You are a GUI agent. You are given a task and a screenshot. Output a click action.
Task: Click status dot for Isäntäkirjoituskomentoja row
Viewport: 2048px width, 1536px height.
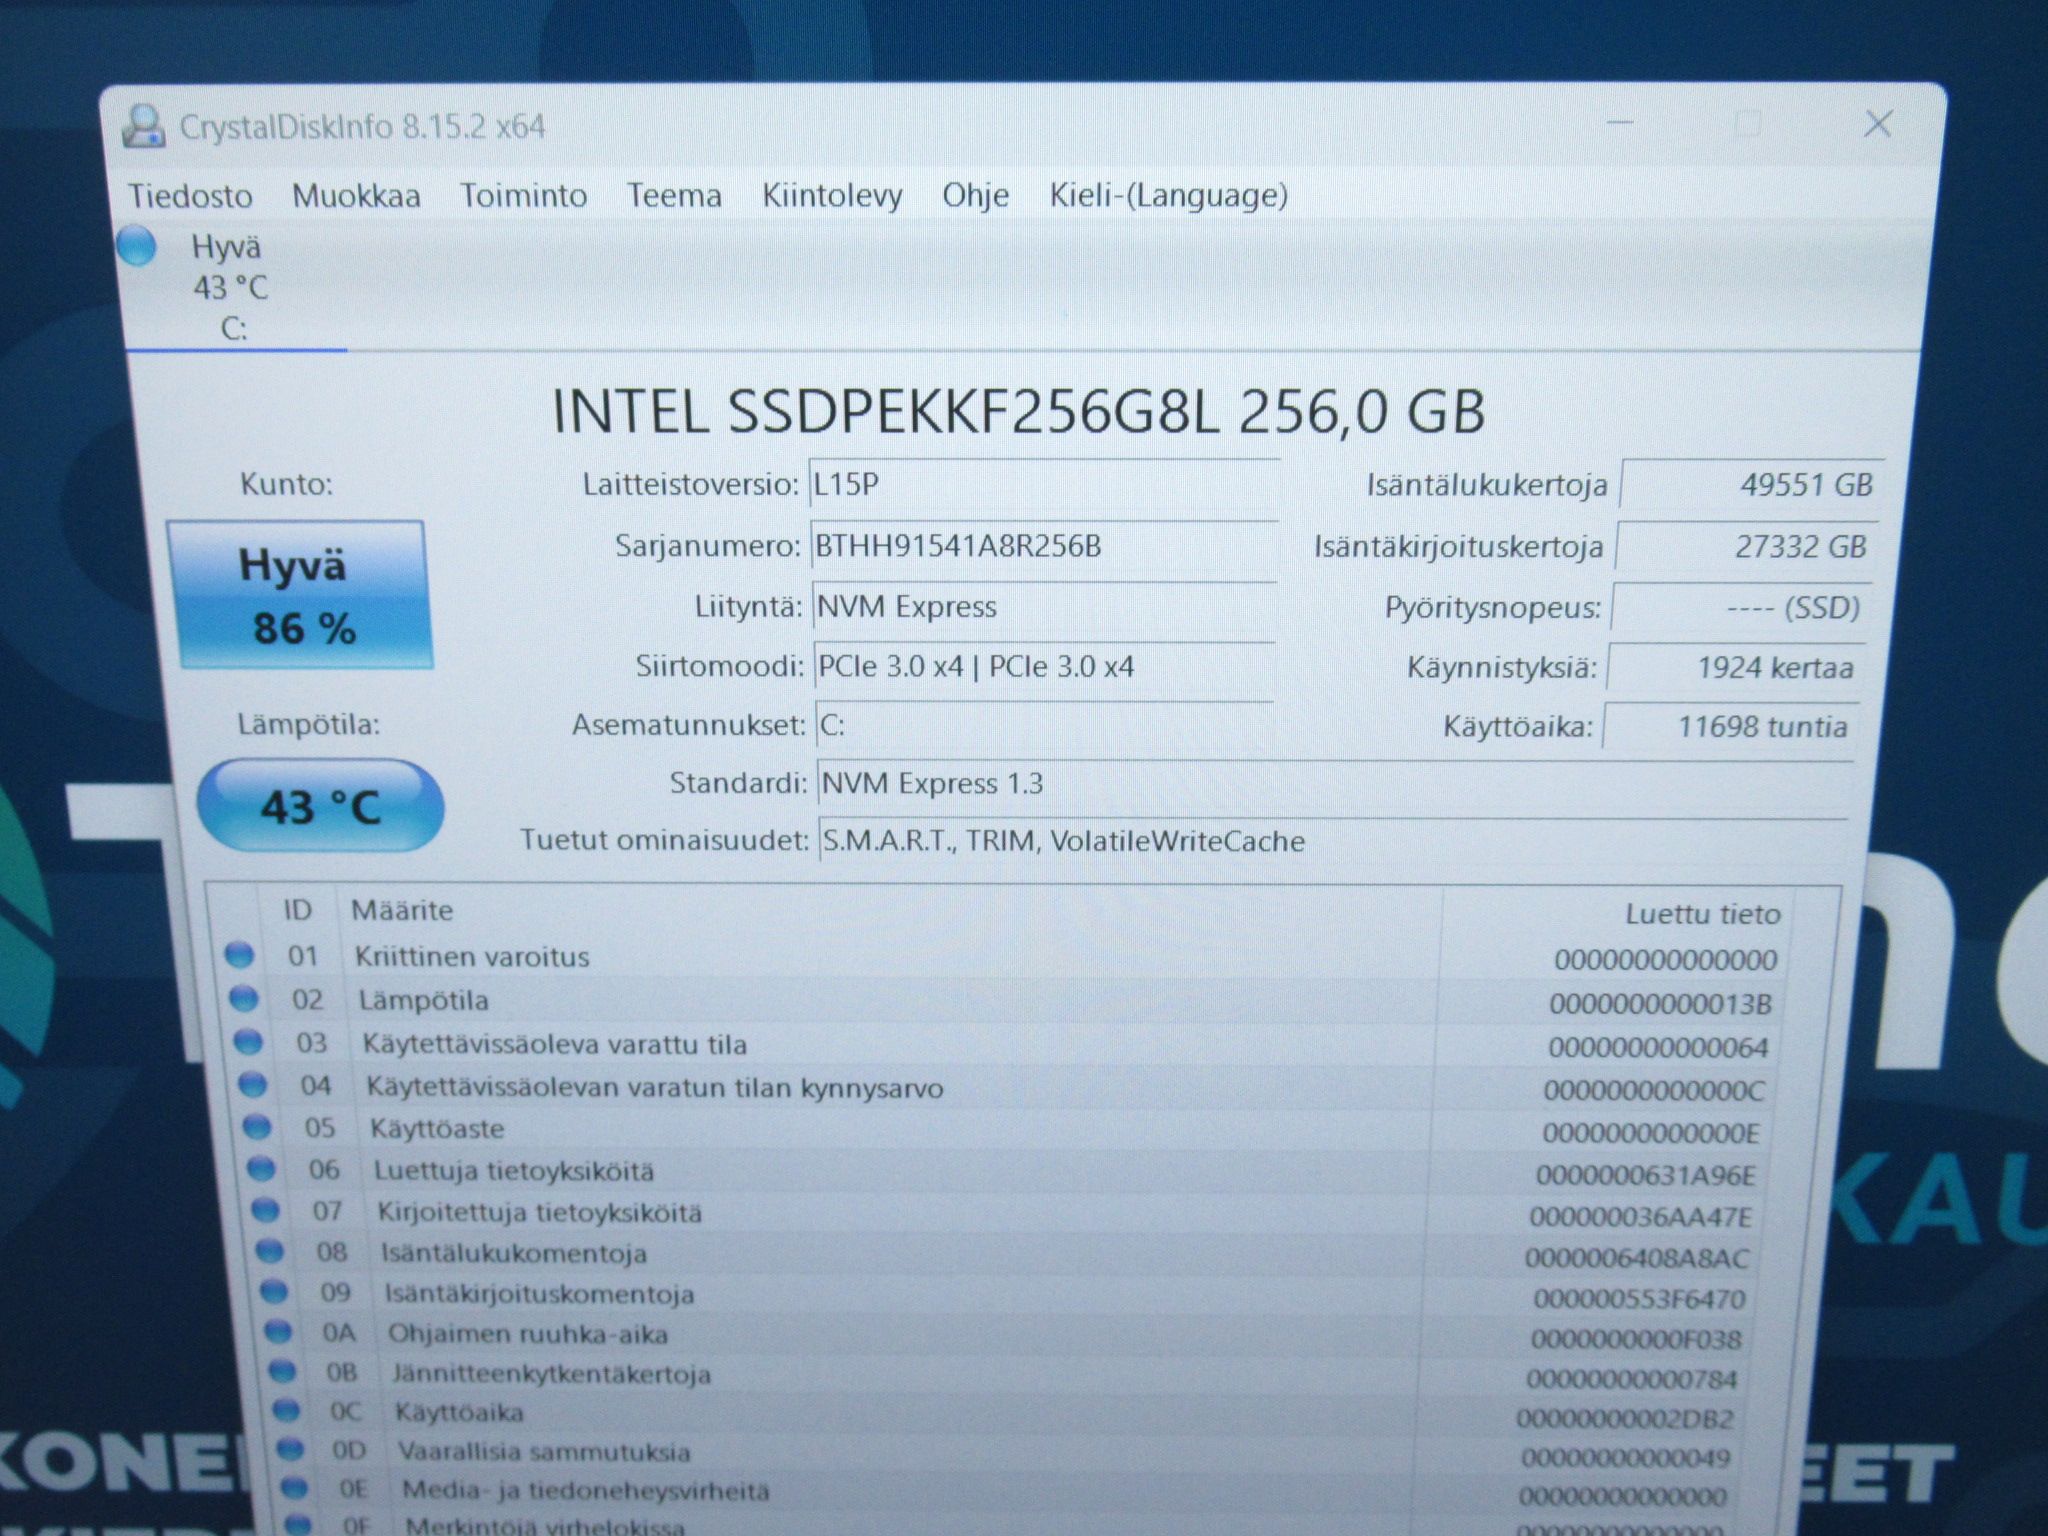[274, 1292]
